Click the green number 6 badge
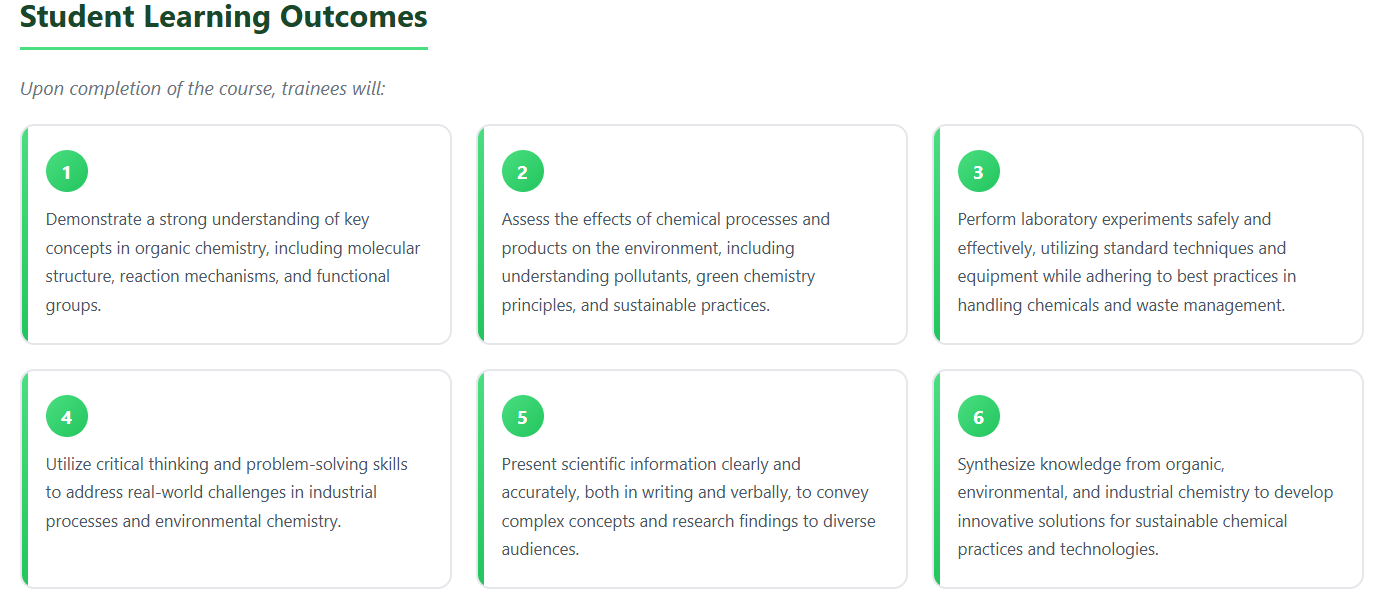The width and height of the screenshot is (1377, 598). point(978,417)
